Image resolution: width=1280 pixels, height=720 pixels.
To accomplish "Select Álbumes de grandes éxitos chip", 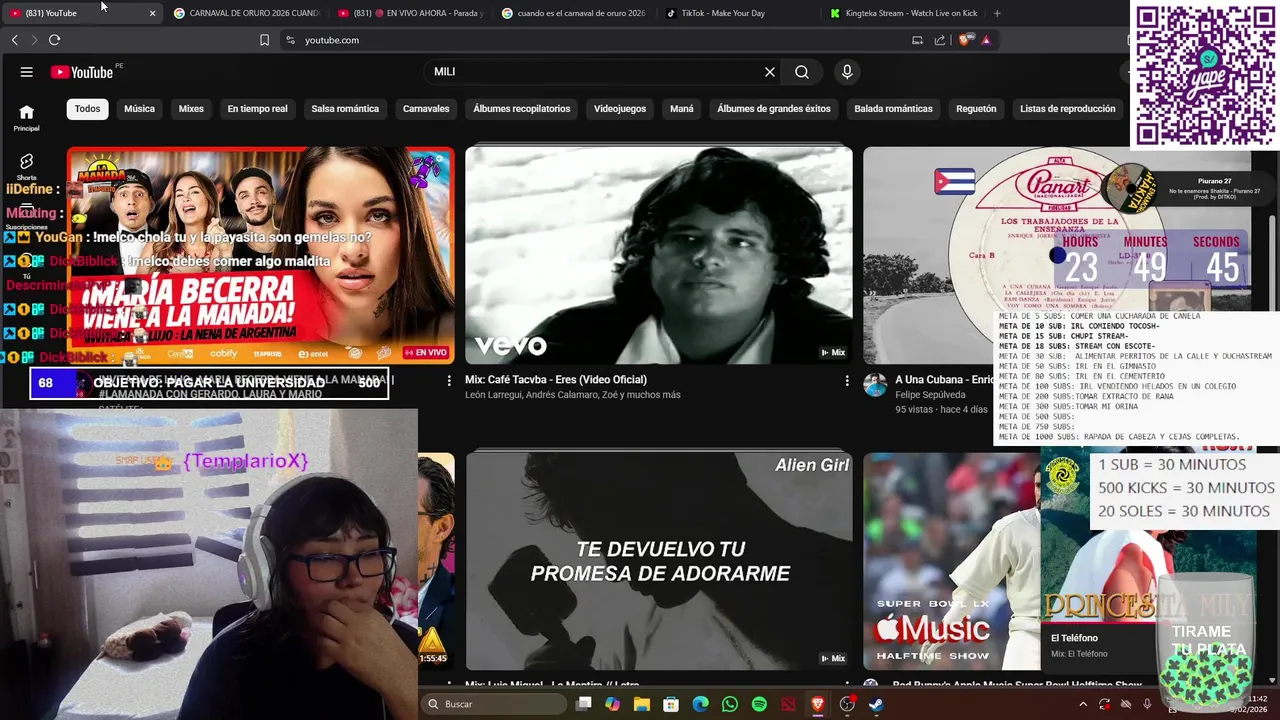I will (774, 109).
